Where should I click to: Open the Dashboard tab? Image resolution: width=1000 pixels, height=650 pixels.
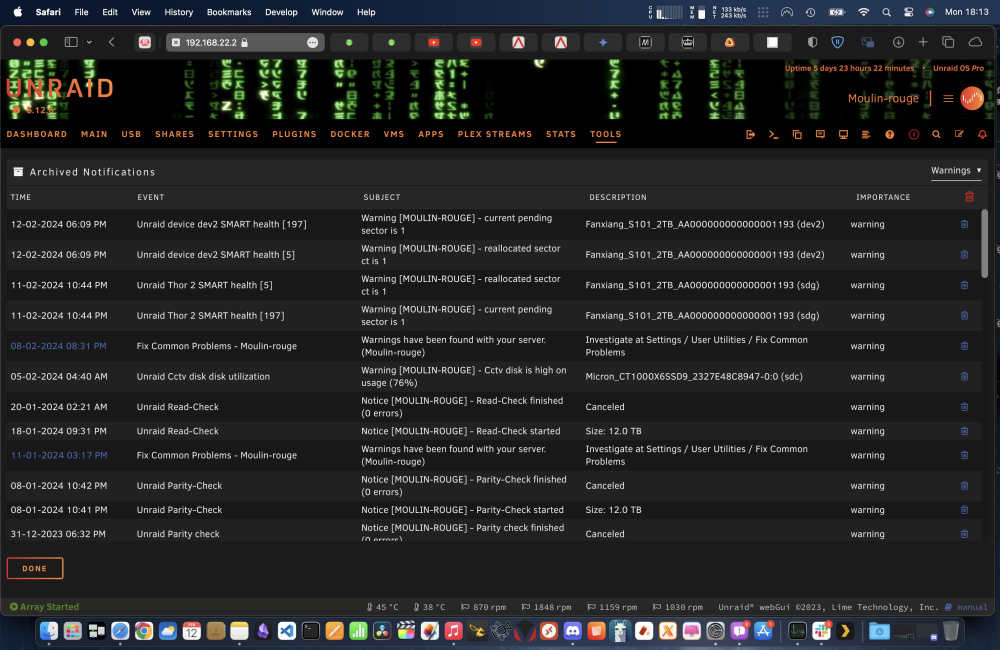pos(37,134)
